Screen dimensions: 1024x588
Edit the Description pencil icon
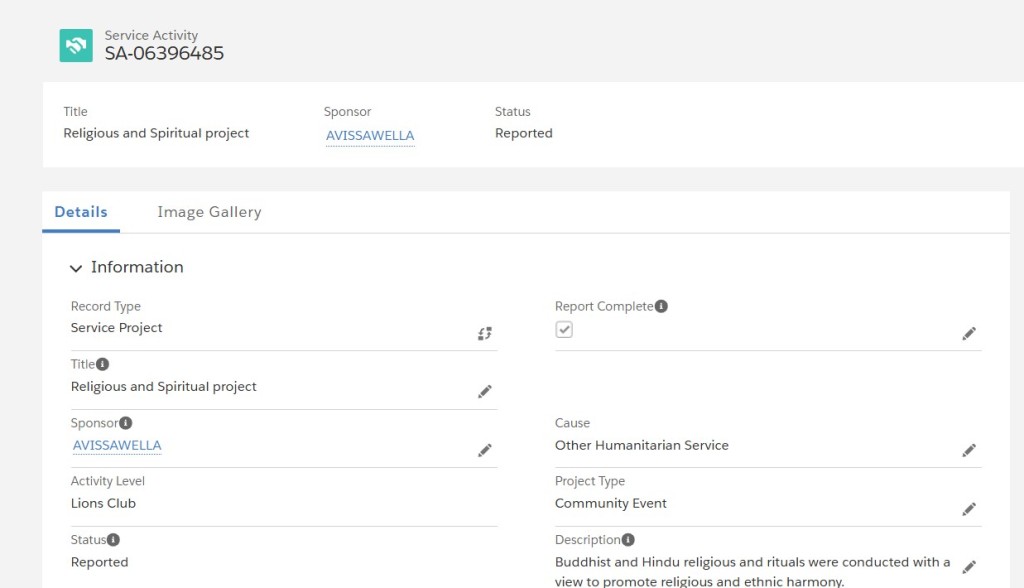(x=969, y=566)
